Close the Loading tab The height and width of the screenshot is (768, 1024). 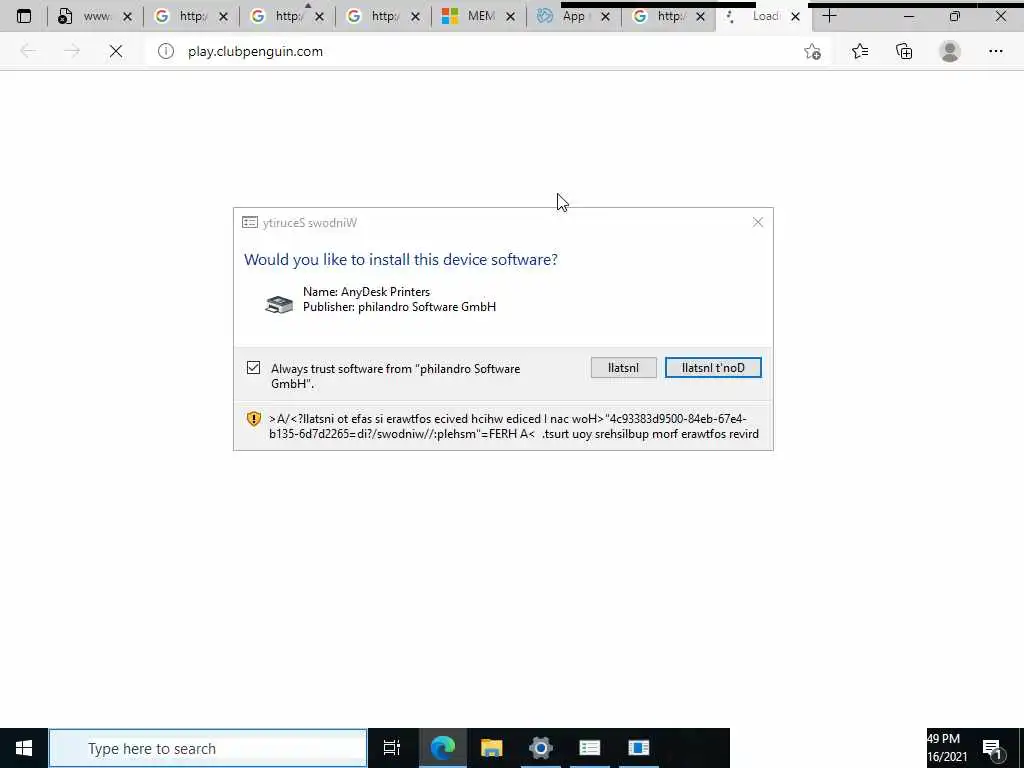coord(795,16)
